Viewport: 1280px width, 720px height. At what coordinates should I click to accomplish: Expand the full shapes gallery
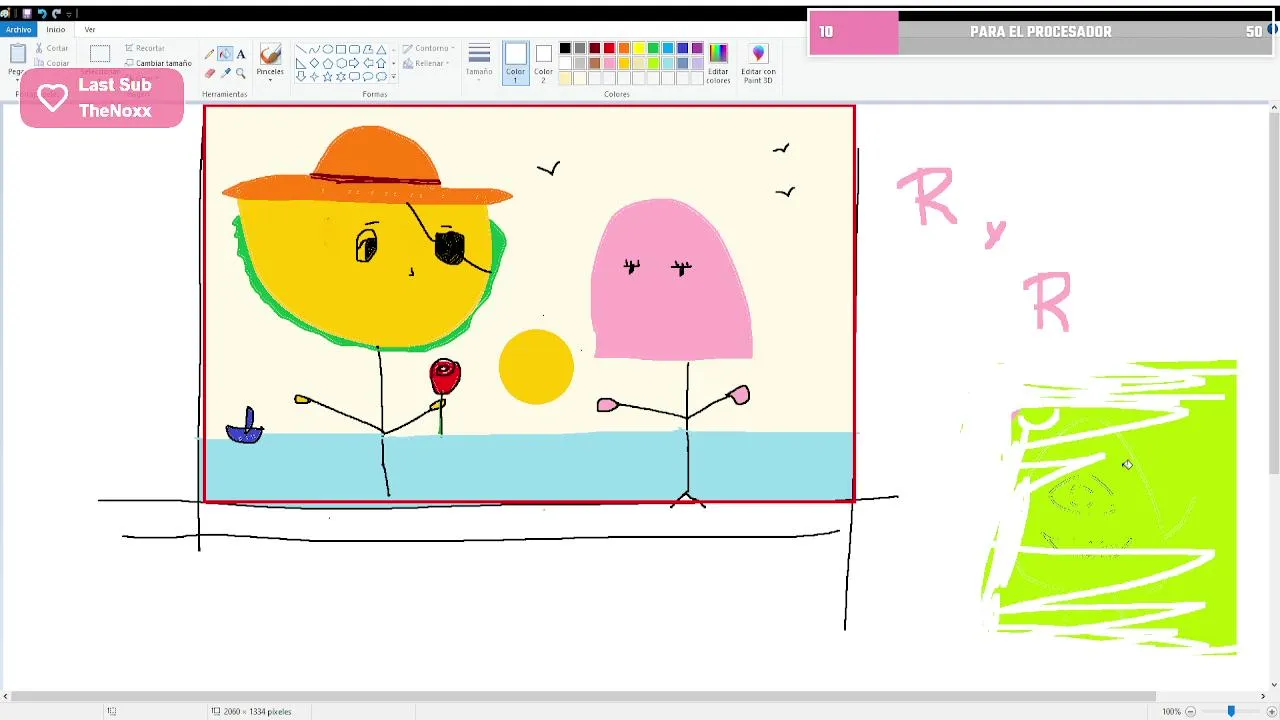click(x=393, y=77)
